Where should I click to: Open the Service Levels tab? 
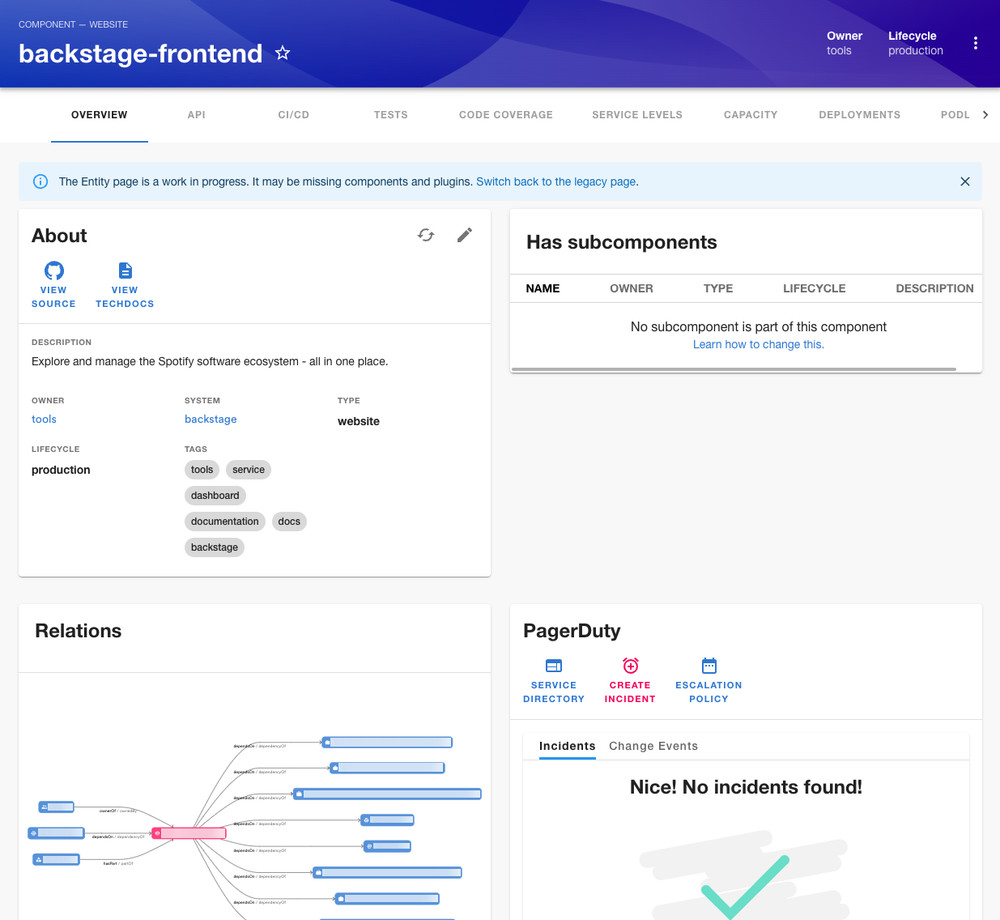(637, 115)
